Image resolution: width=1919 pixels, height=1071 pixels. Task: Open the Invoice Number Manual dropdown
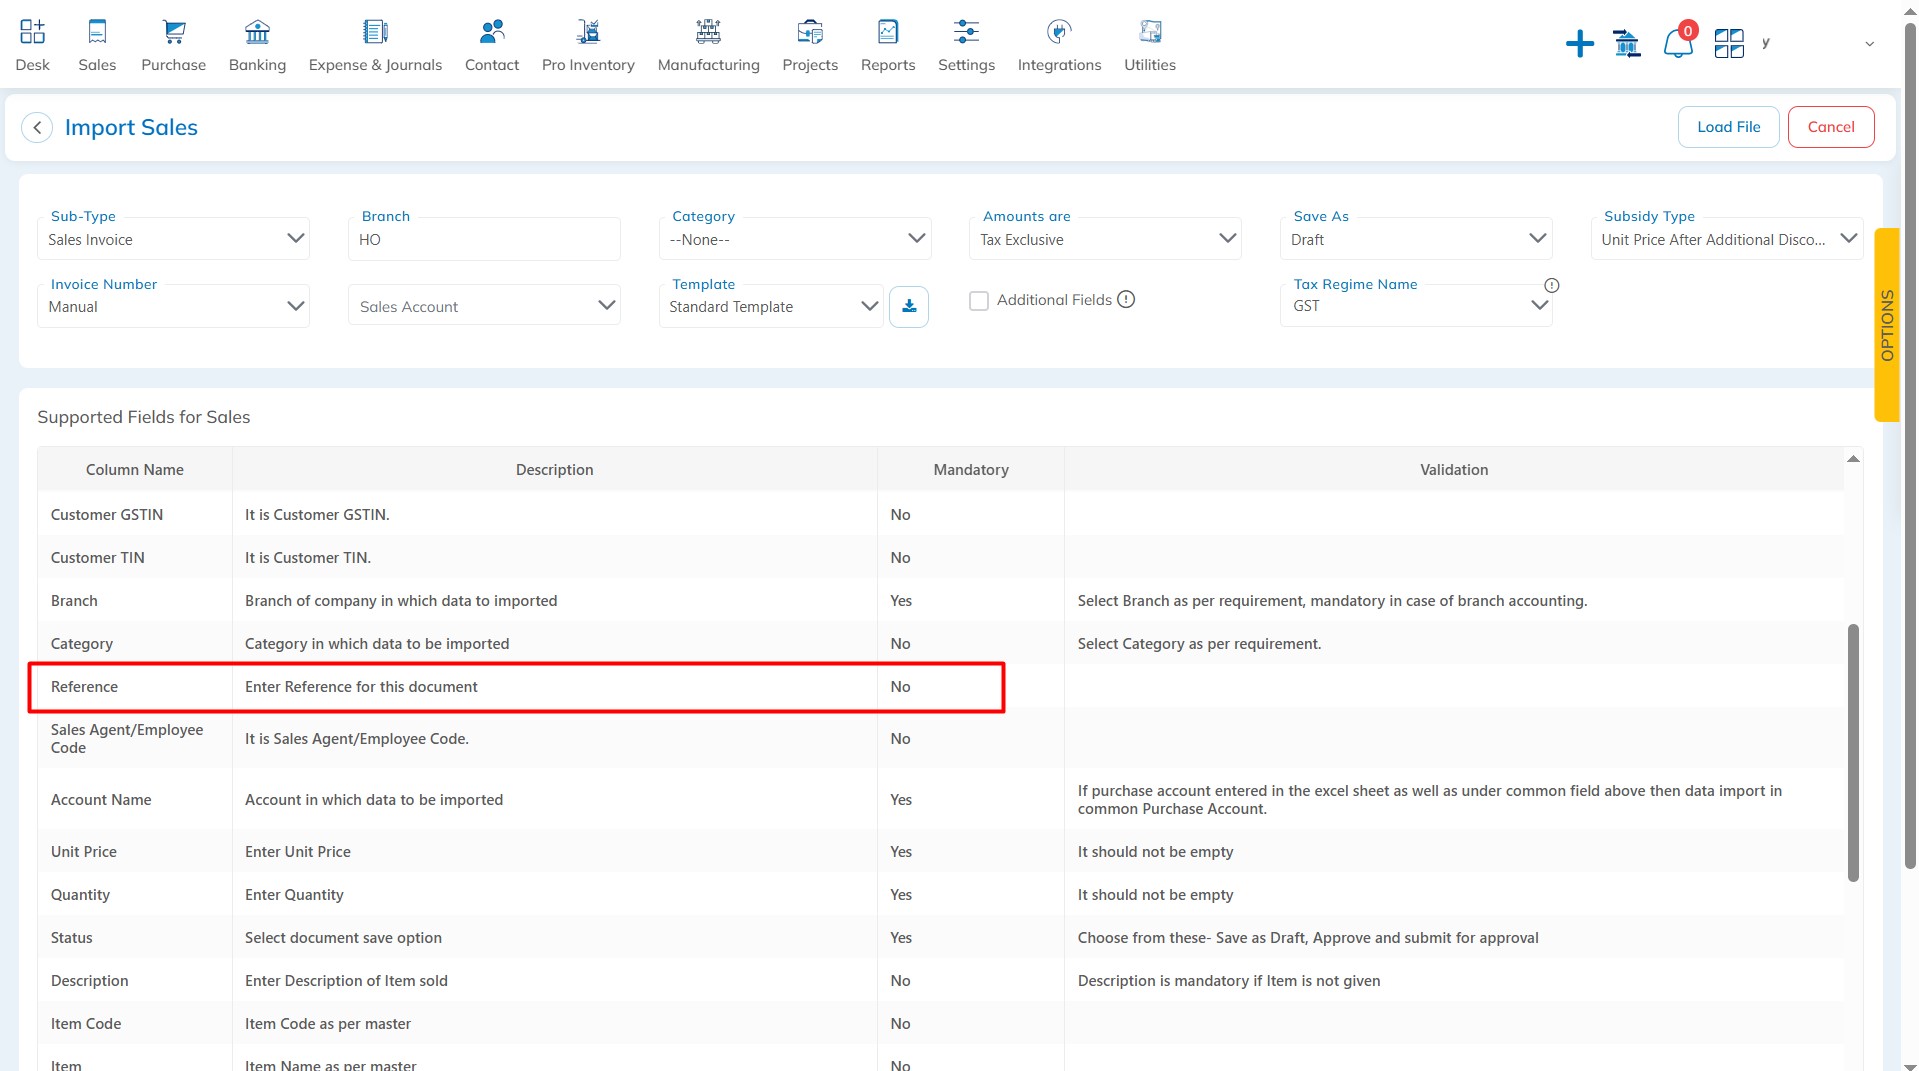[173, 306]
